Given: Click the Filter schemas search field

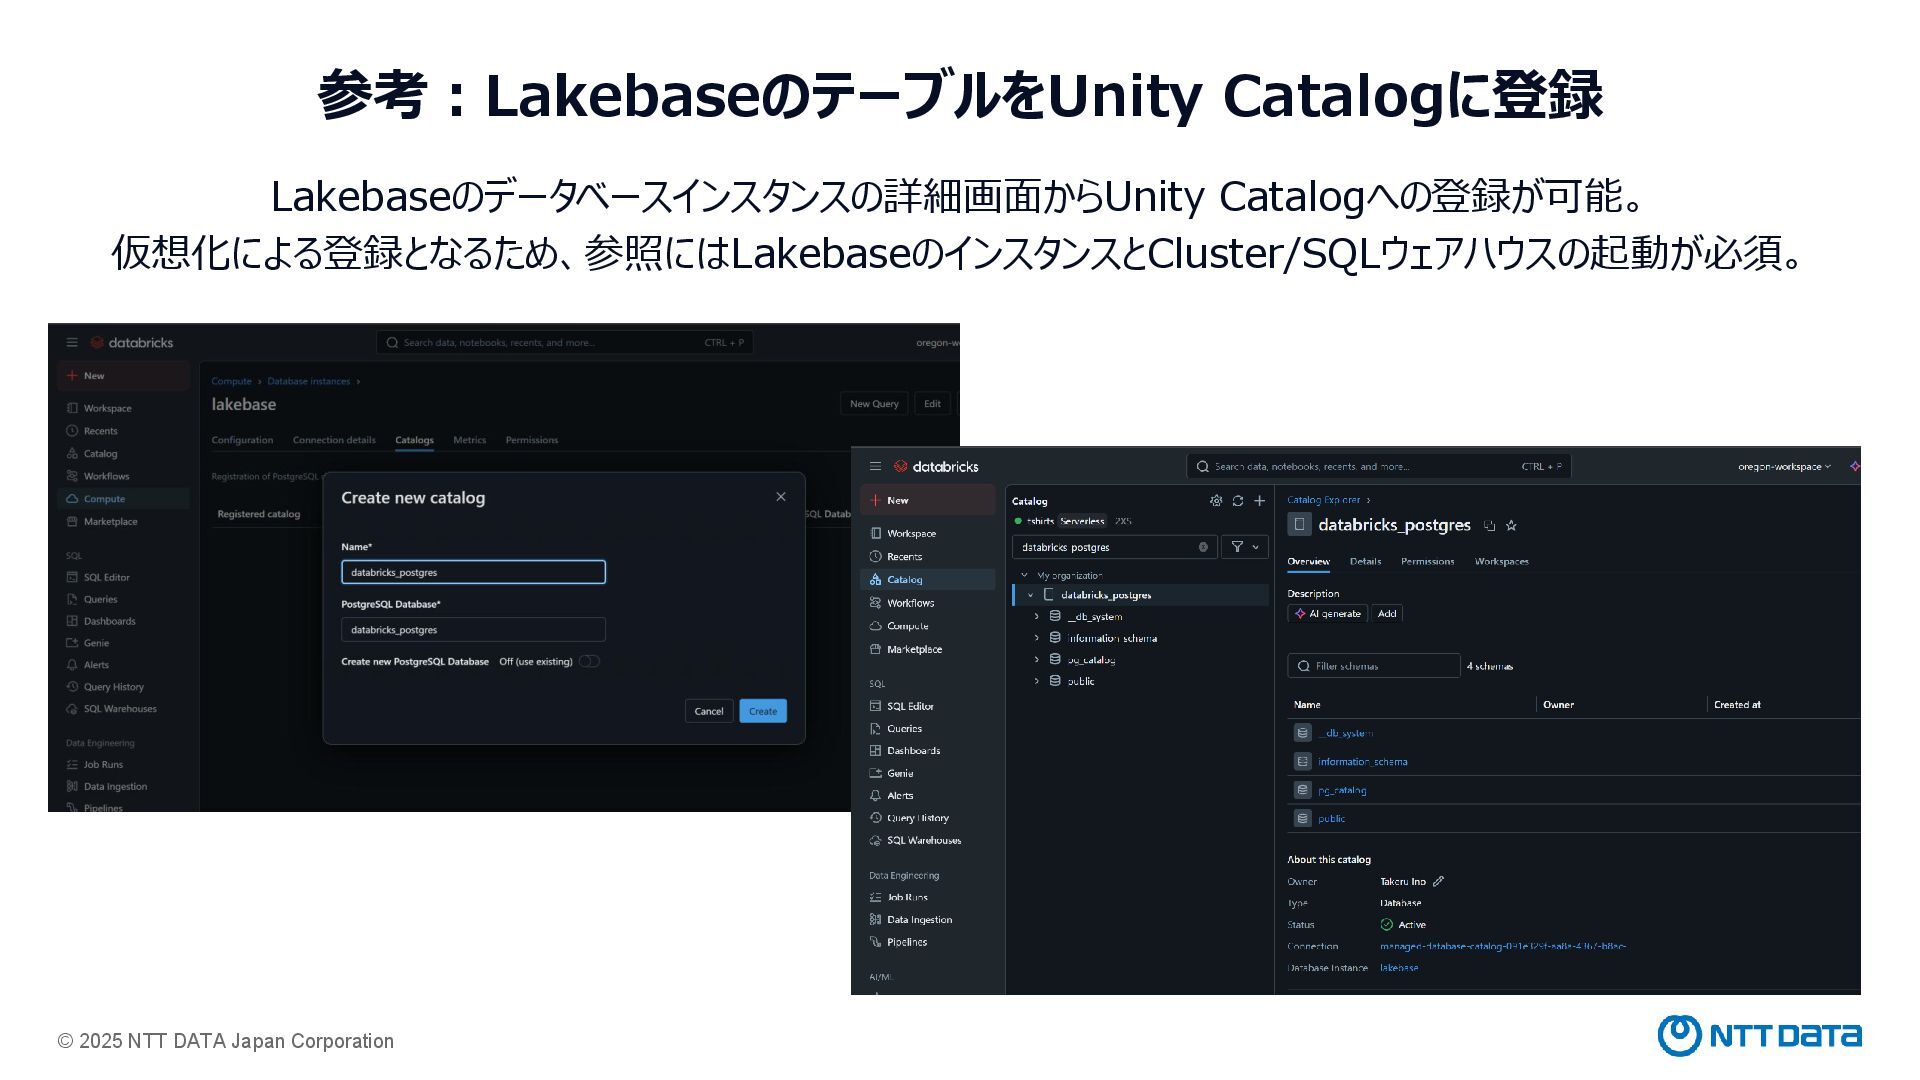Looking at the screenshot, I should pos(1374,666).
